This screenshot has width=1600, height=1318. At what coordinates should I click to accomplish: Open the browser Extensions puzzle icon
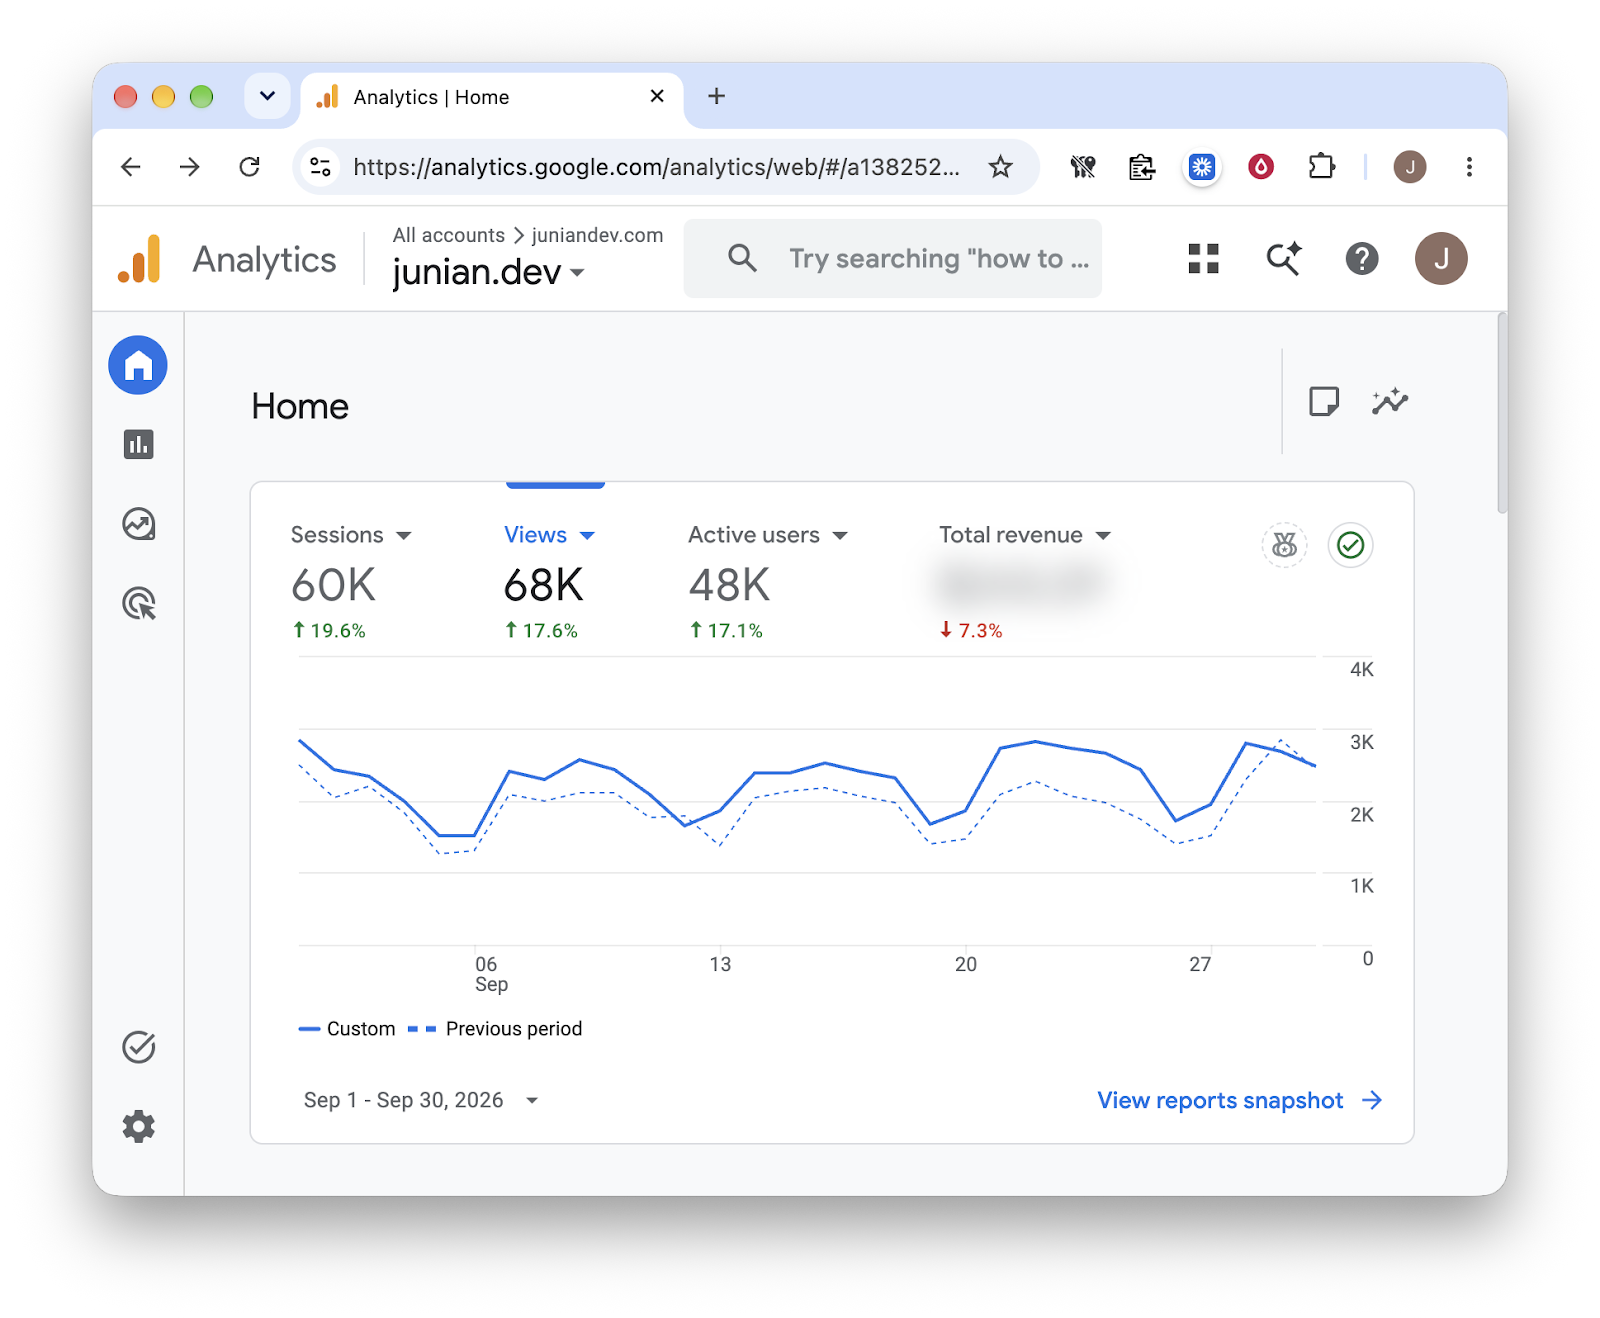tap(1322, 167)
